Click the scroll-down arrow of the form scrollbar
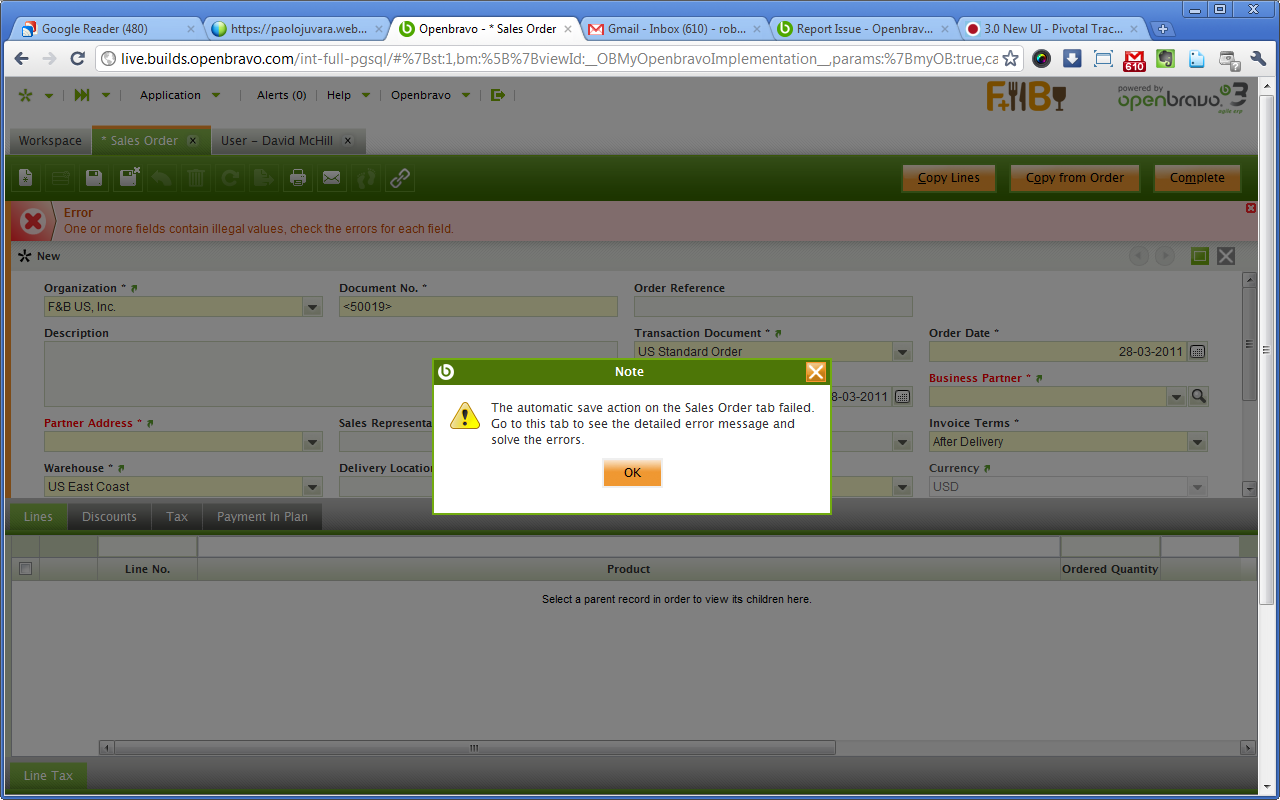Screen dimensions: 1280x800 tap(1248, 489)
